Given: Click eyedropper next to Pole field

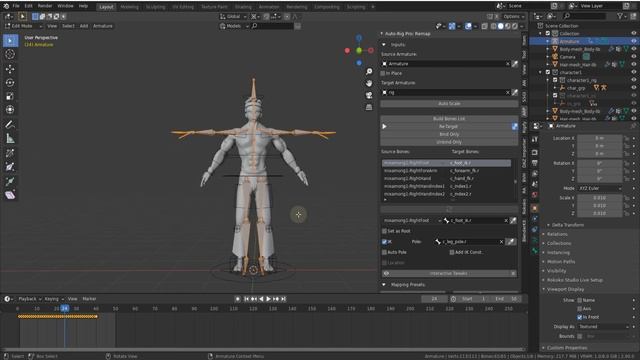Looking at the screenshot, I should click(x=511, y=242).
